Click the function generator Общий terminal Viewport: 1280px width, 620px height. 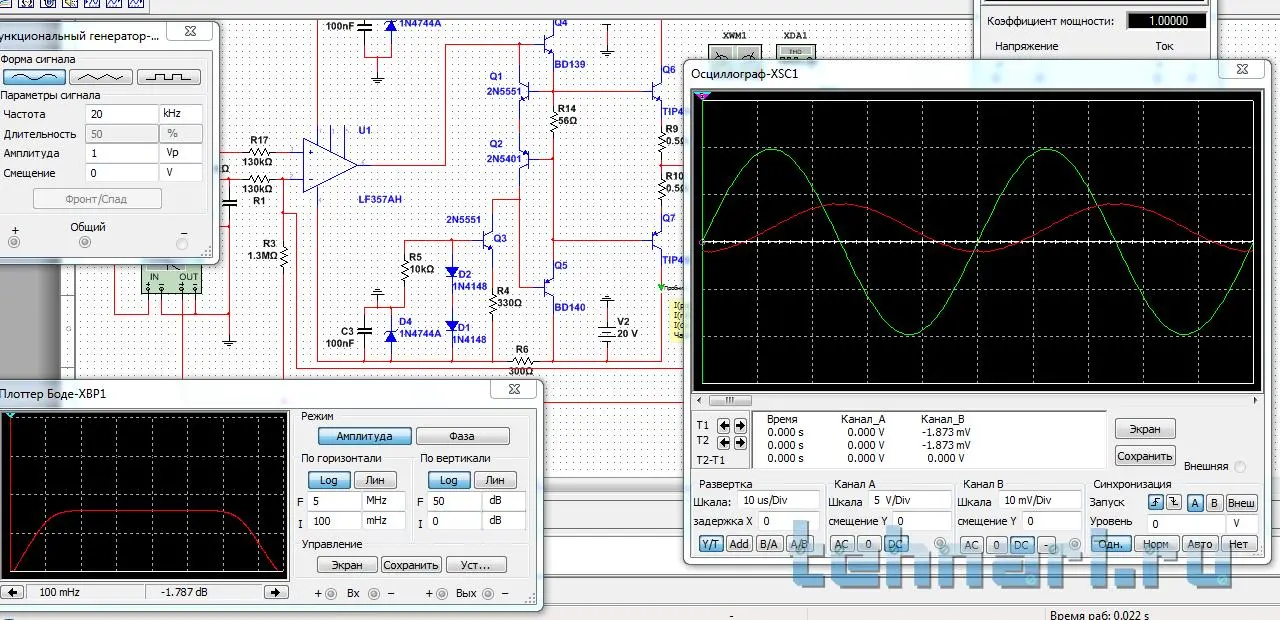[x=85, y=242]
